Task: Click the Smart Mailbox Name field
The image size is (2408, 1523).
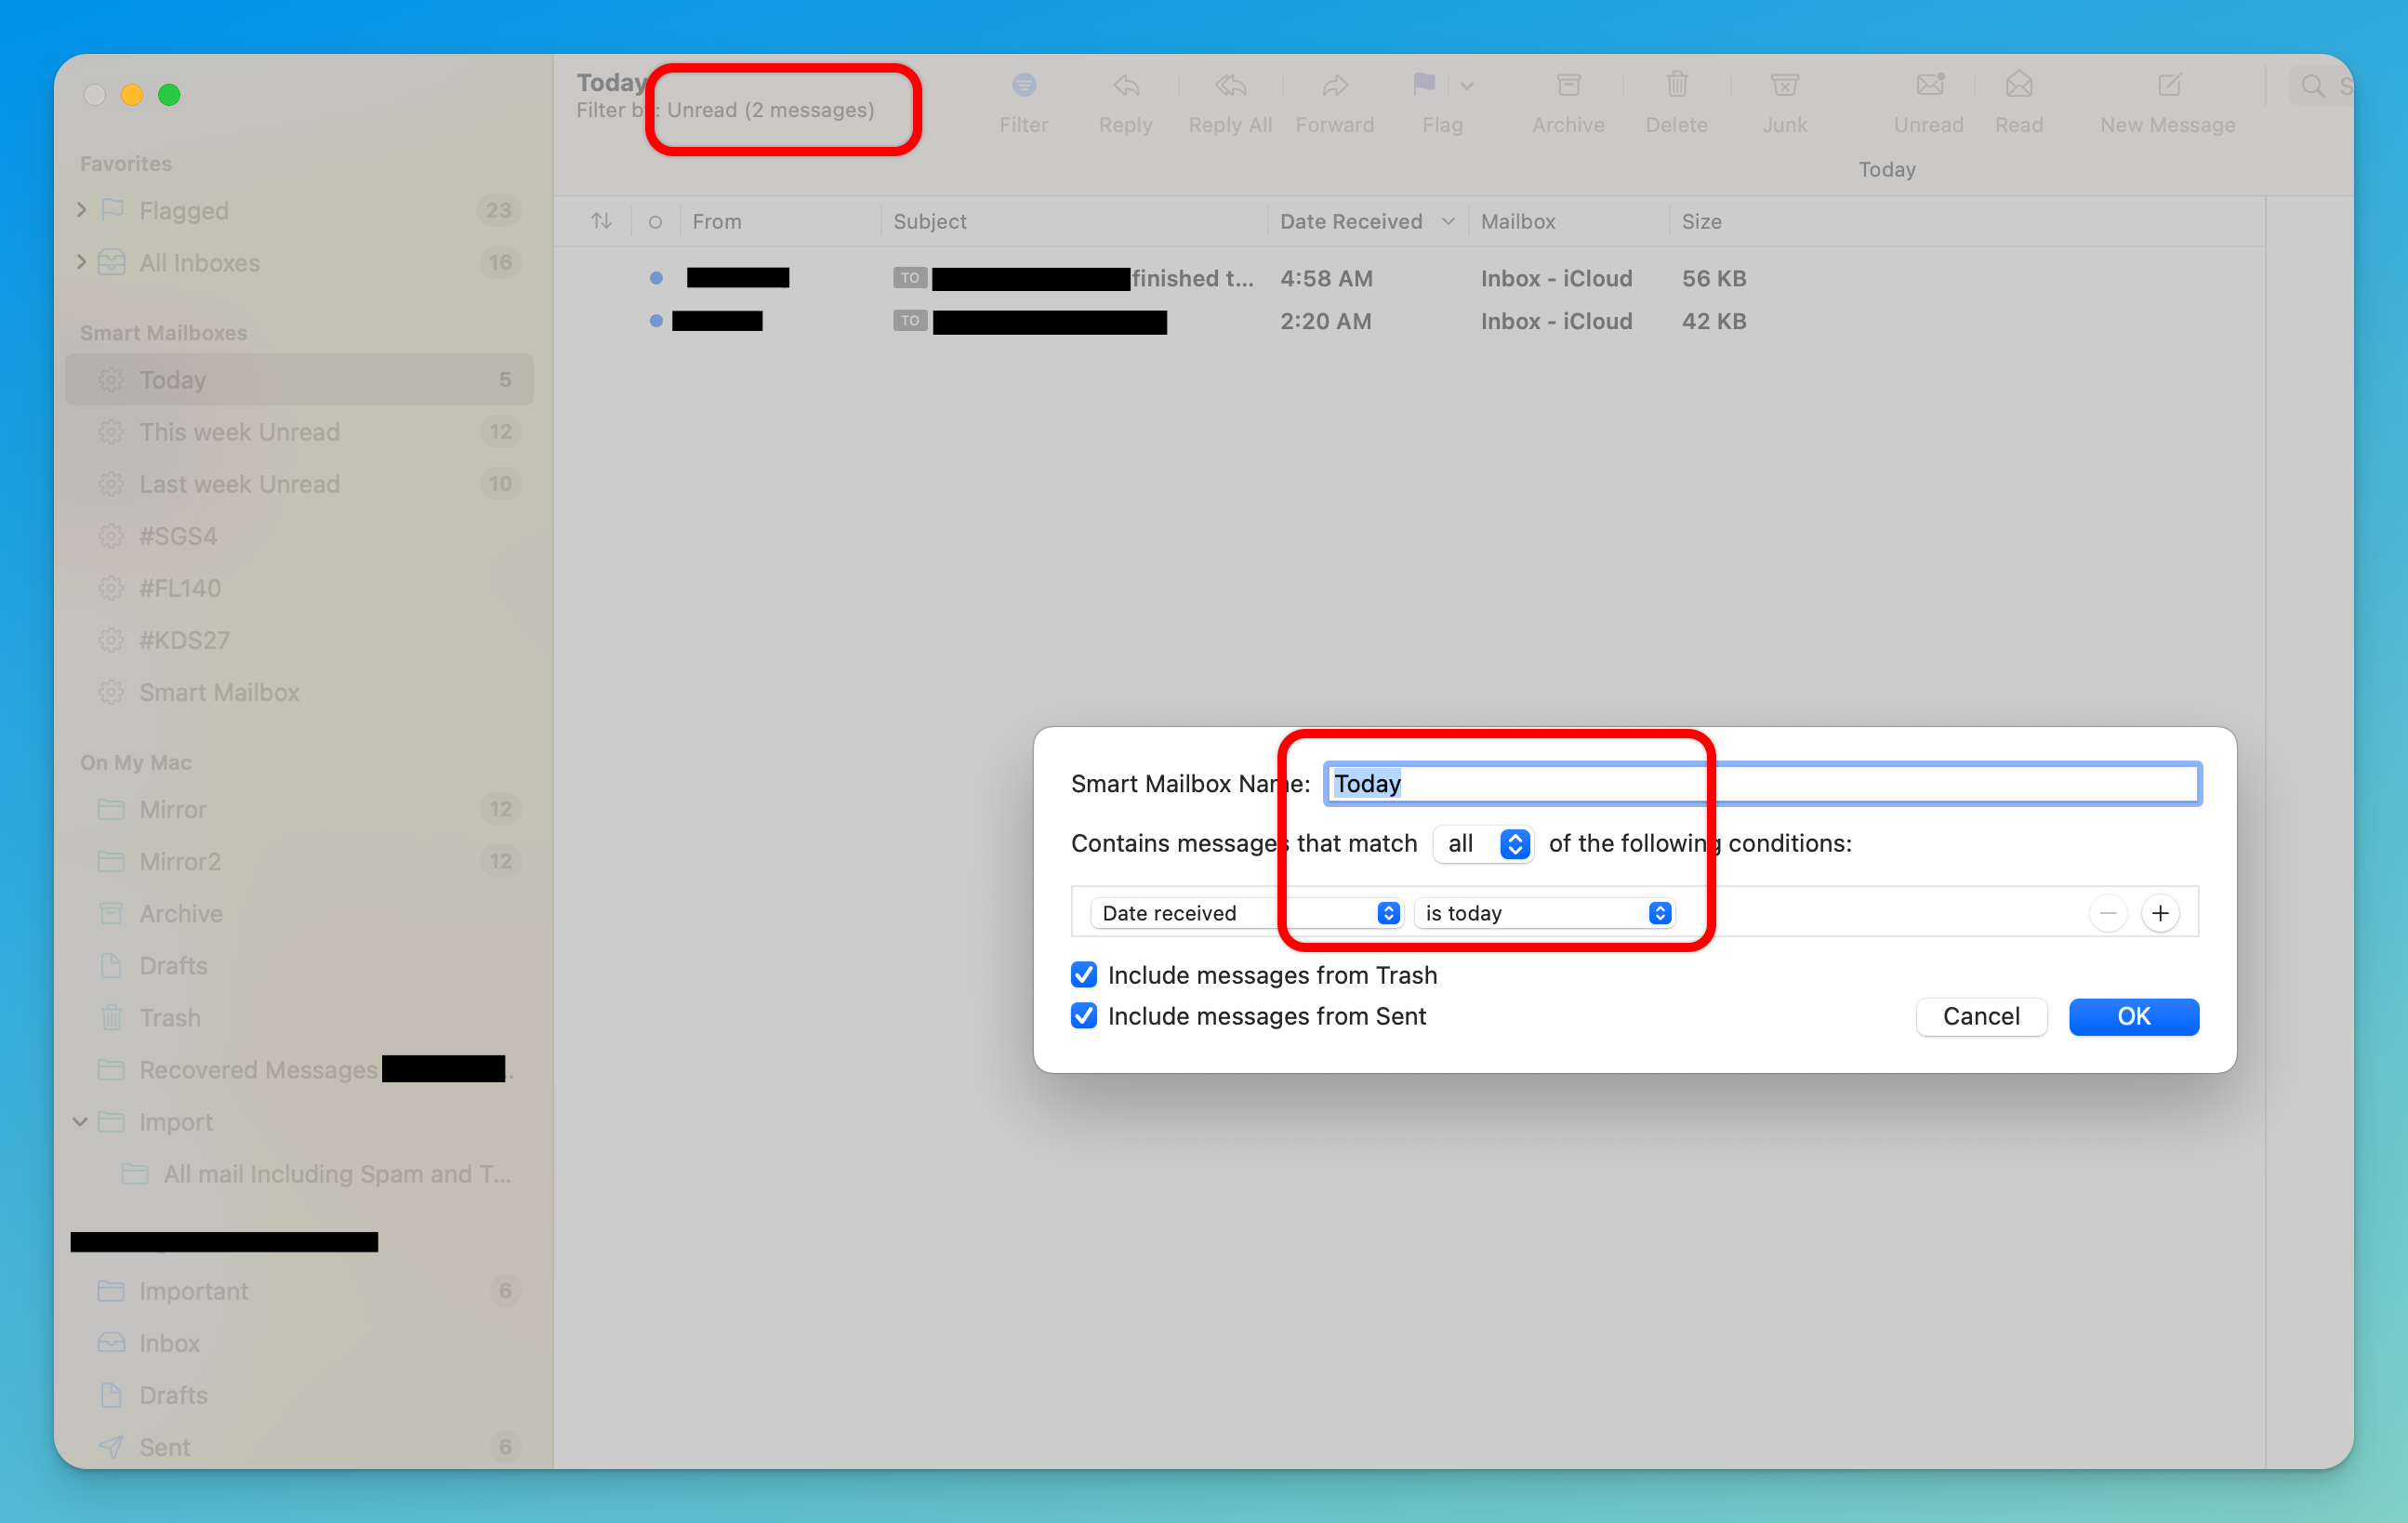Action: 1760,784
